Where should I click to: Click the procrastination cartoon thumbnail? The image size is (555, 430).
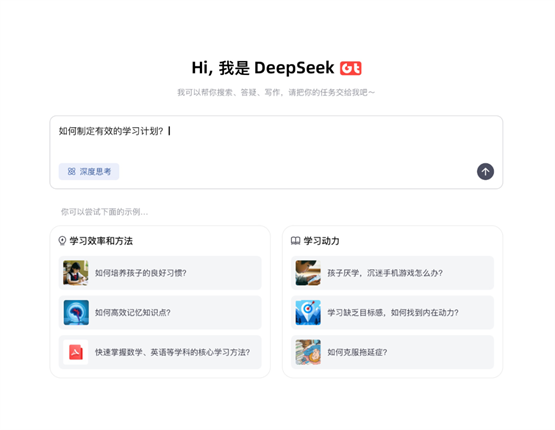308,352
